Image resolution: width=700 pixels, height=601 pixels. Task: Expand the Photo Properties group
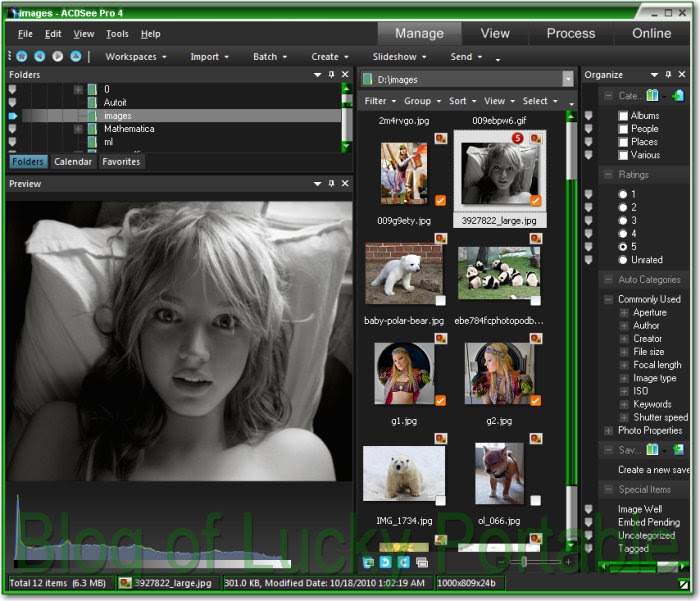(609, 430)
